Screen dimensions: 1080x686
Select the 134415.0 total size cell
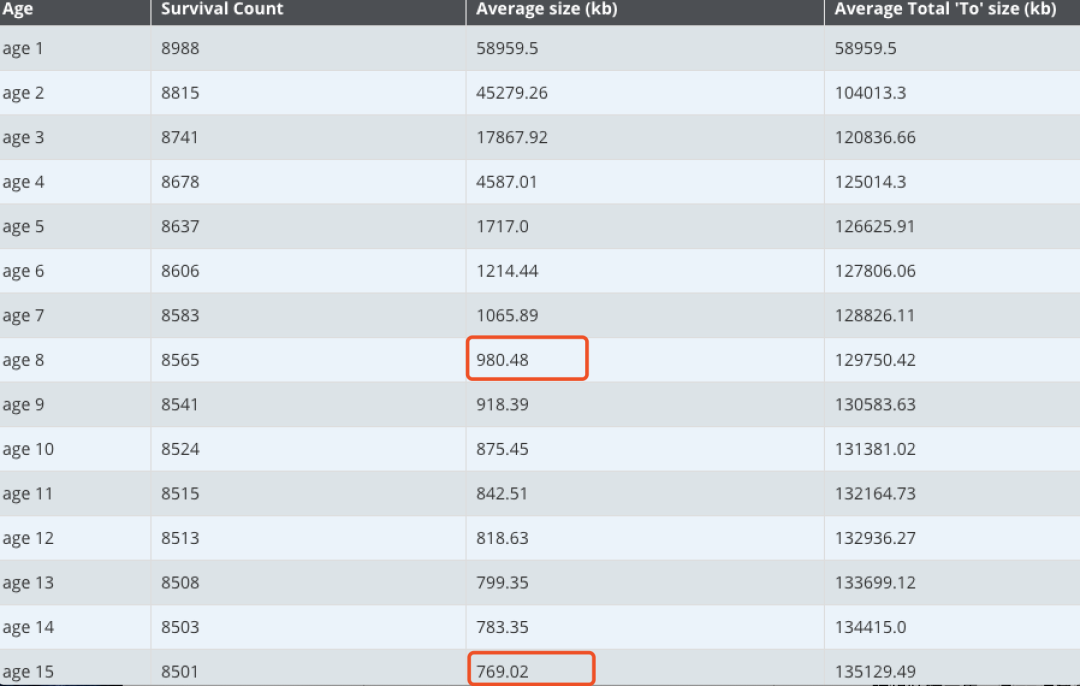click(870, 627)
